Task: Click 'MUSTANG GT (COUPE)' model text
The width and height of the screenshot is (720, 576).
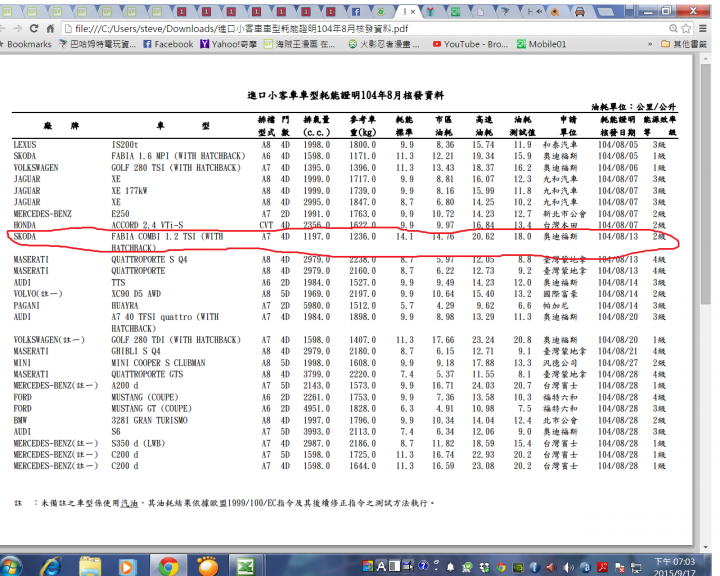Action: click(151, 409)
